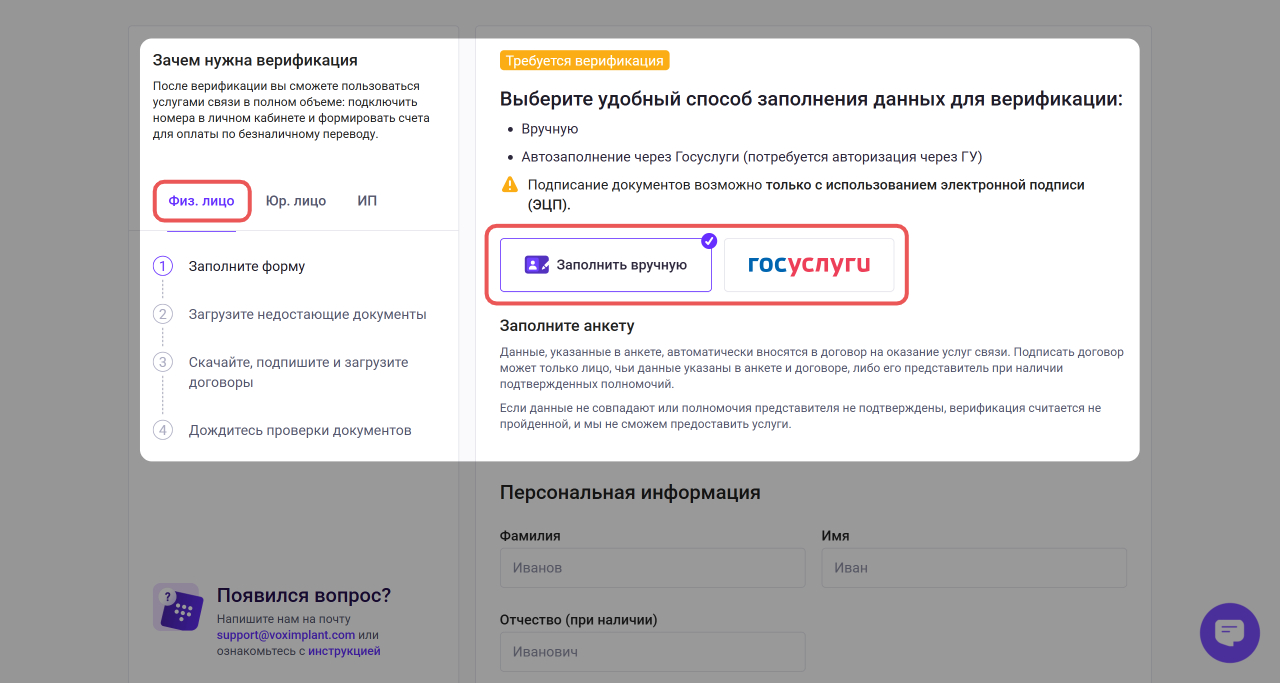Click the yellow warning triangle icon

[510, 184]
